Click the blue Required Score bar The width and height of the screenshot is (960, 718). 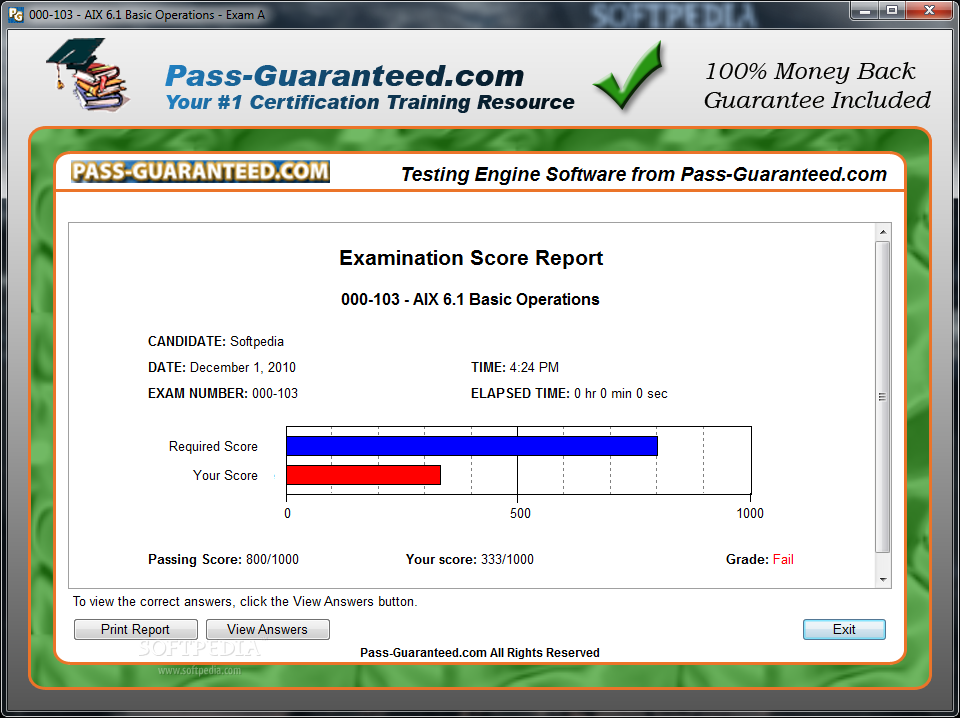click(x=472, y=446)
